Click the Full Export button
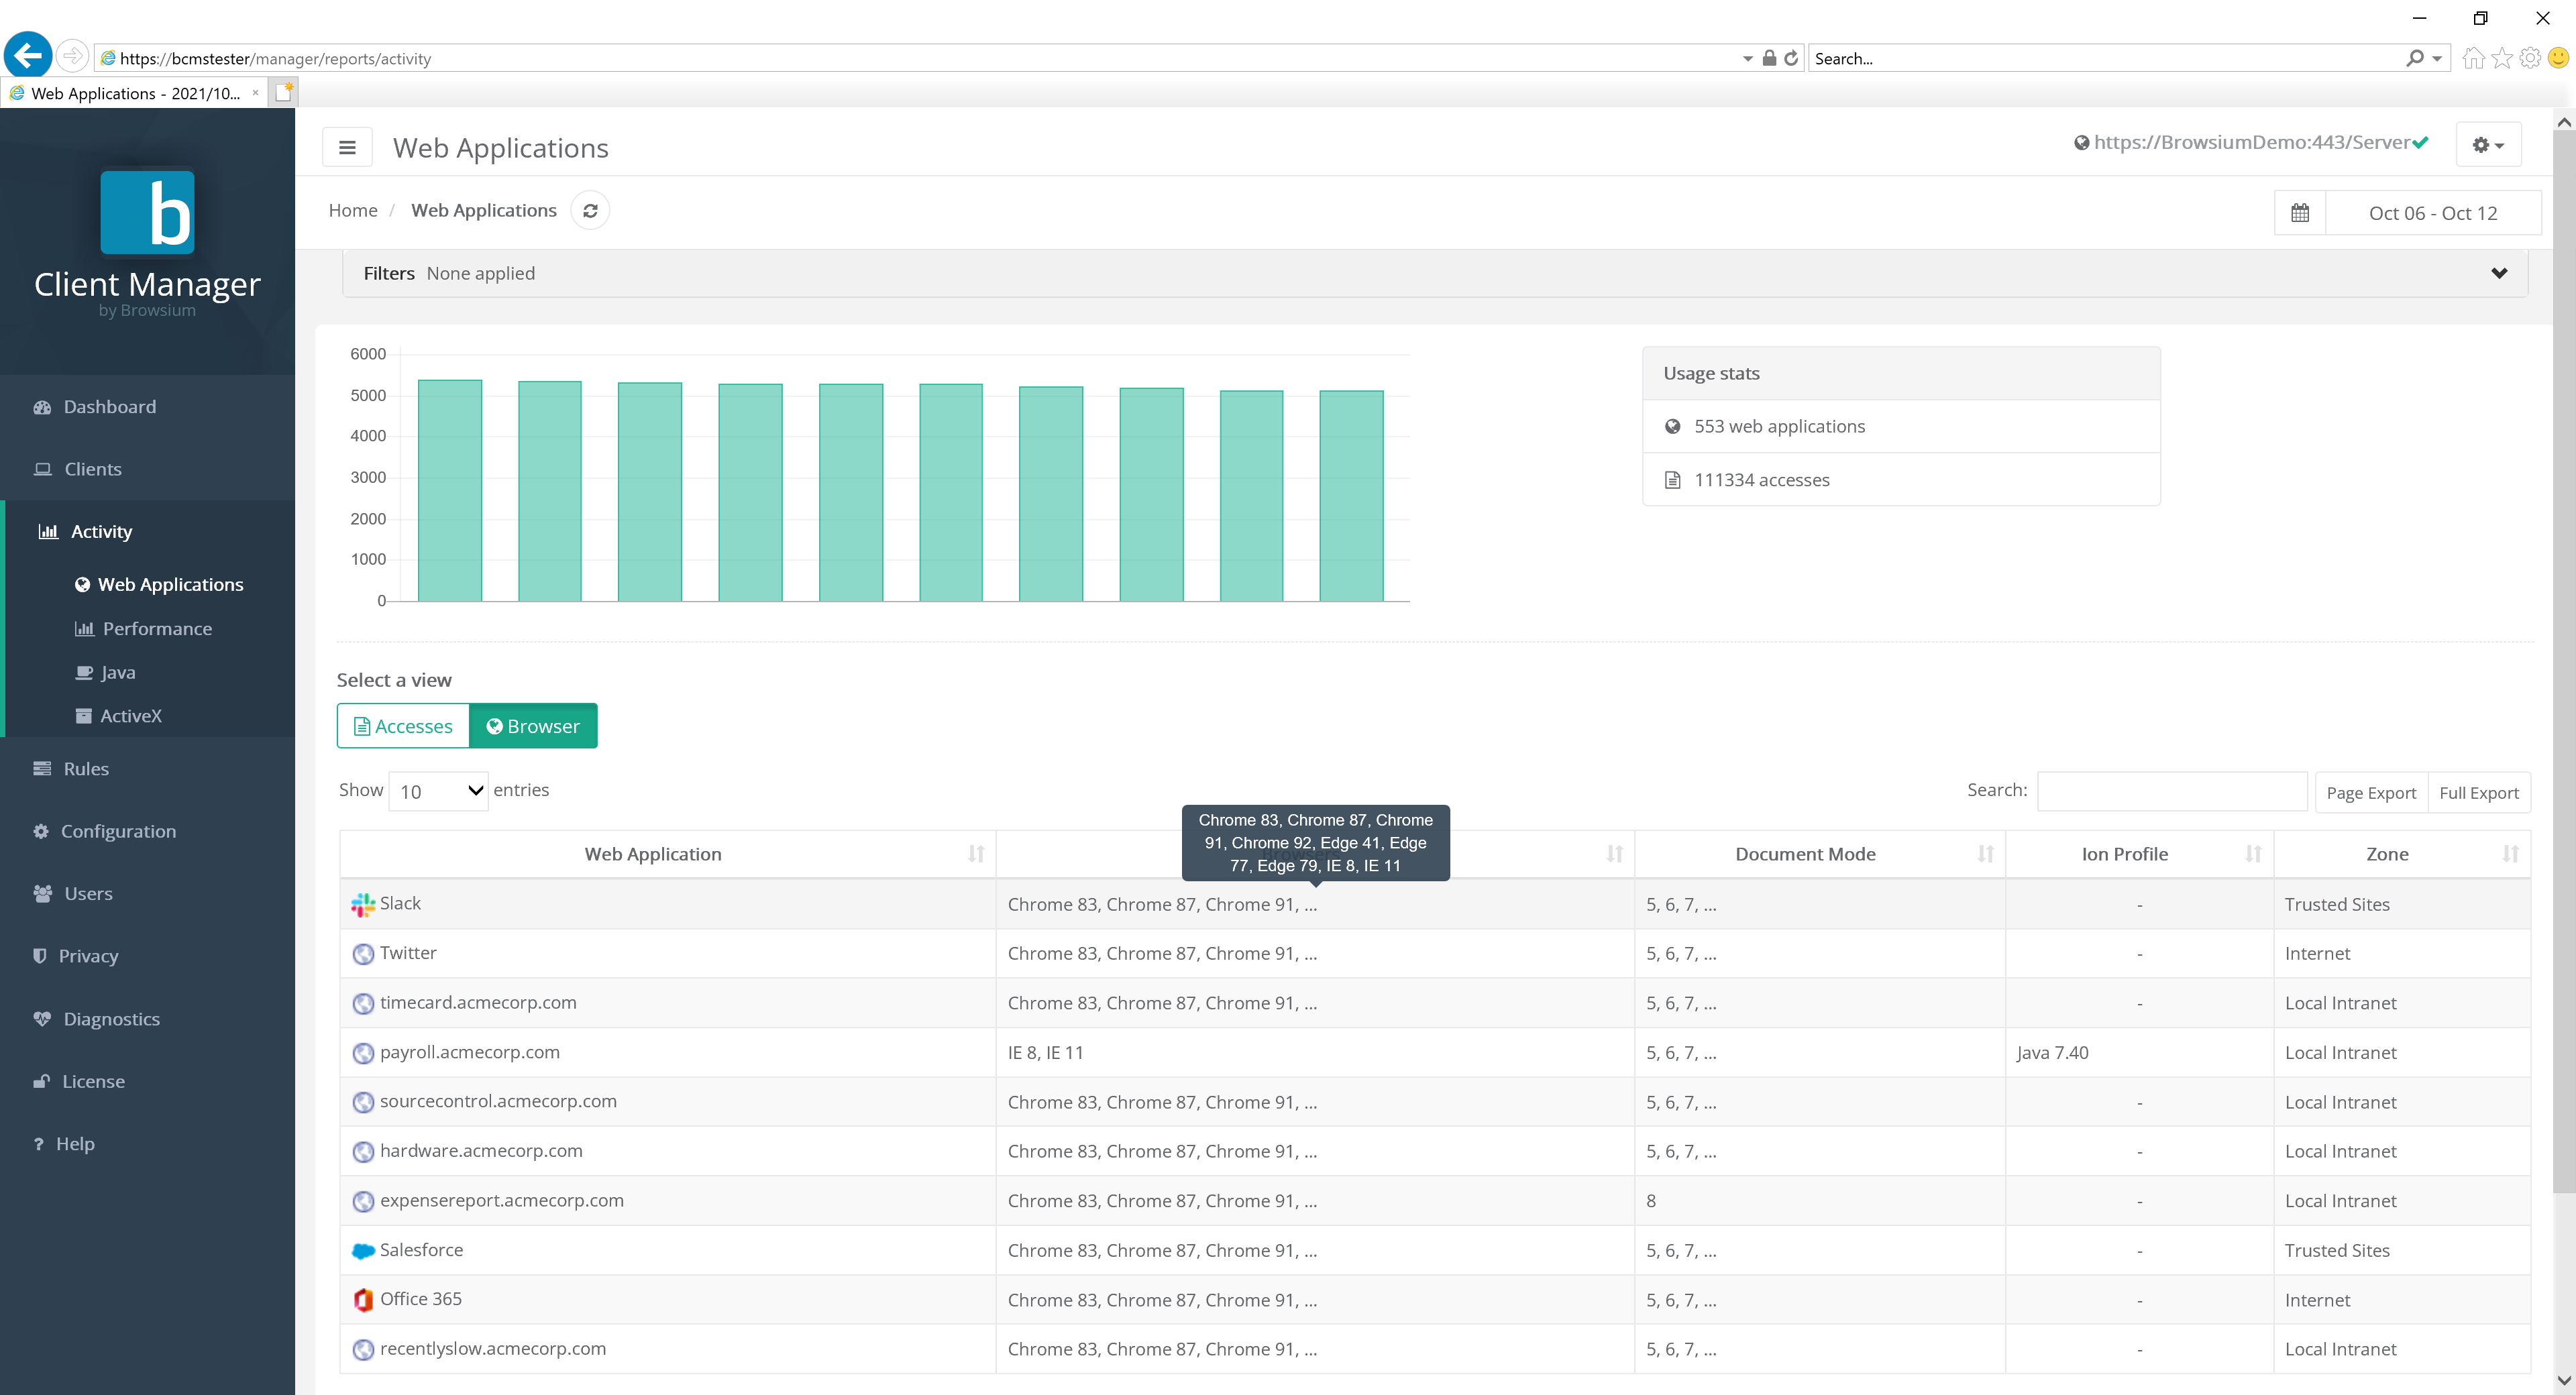The image size is (2576, 1395). point(2480,792)
